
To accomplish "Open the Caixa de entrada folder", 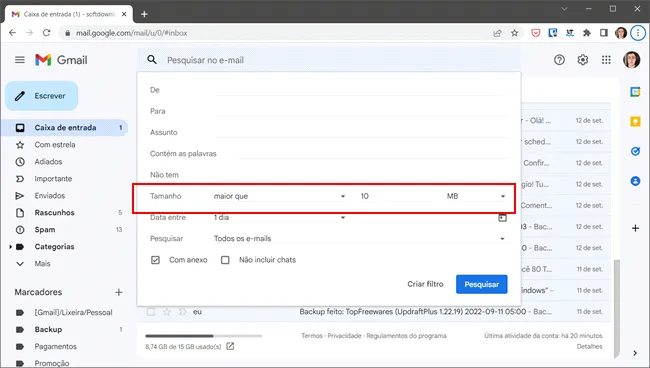I will tap(65, 128).
